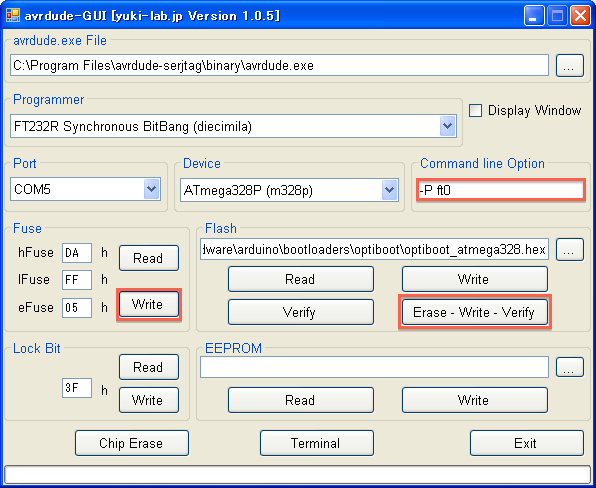Open the Device ATmega328P dropdown
This screenshot has width=596, height=488.
[390, 190]
